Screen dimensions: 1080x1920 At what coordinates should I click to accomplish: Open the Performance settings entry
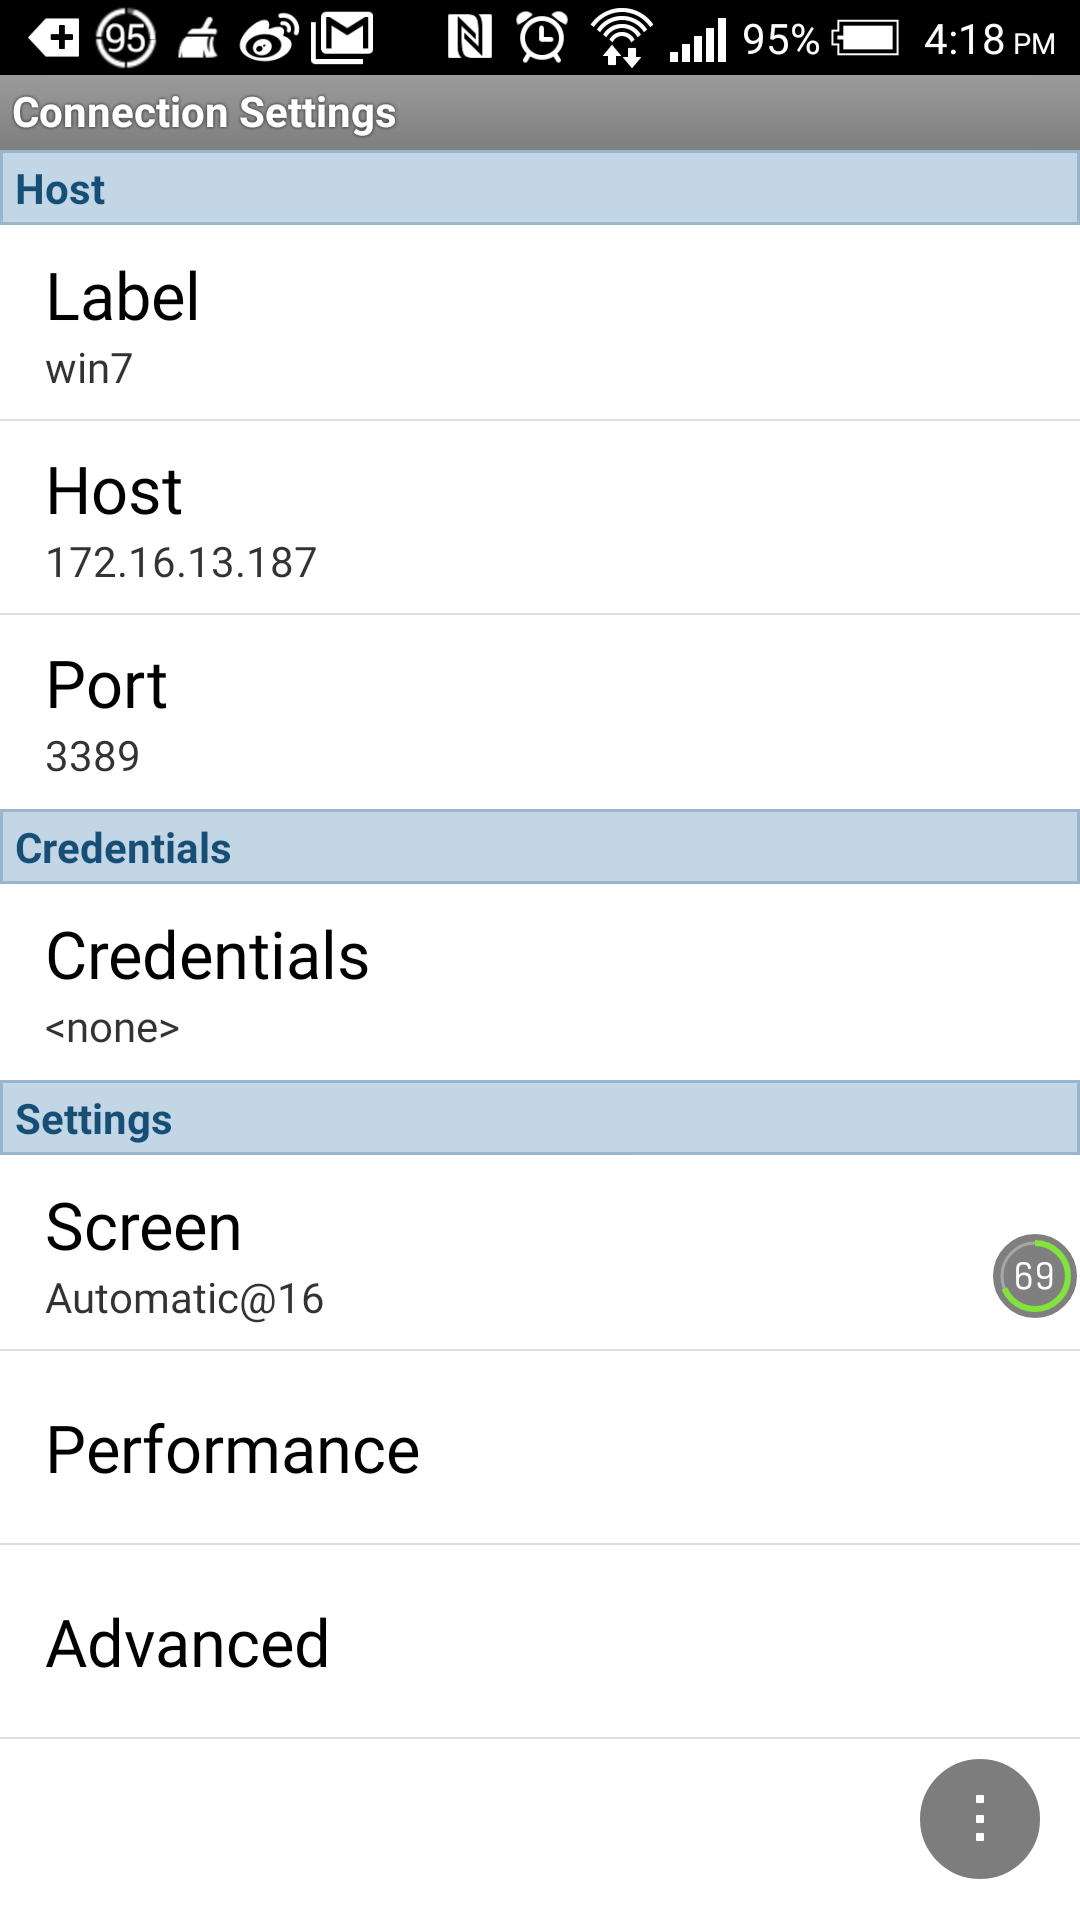(x=540, y=1448)
